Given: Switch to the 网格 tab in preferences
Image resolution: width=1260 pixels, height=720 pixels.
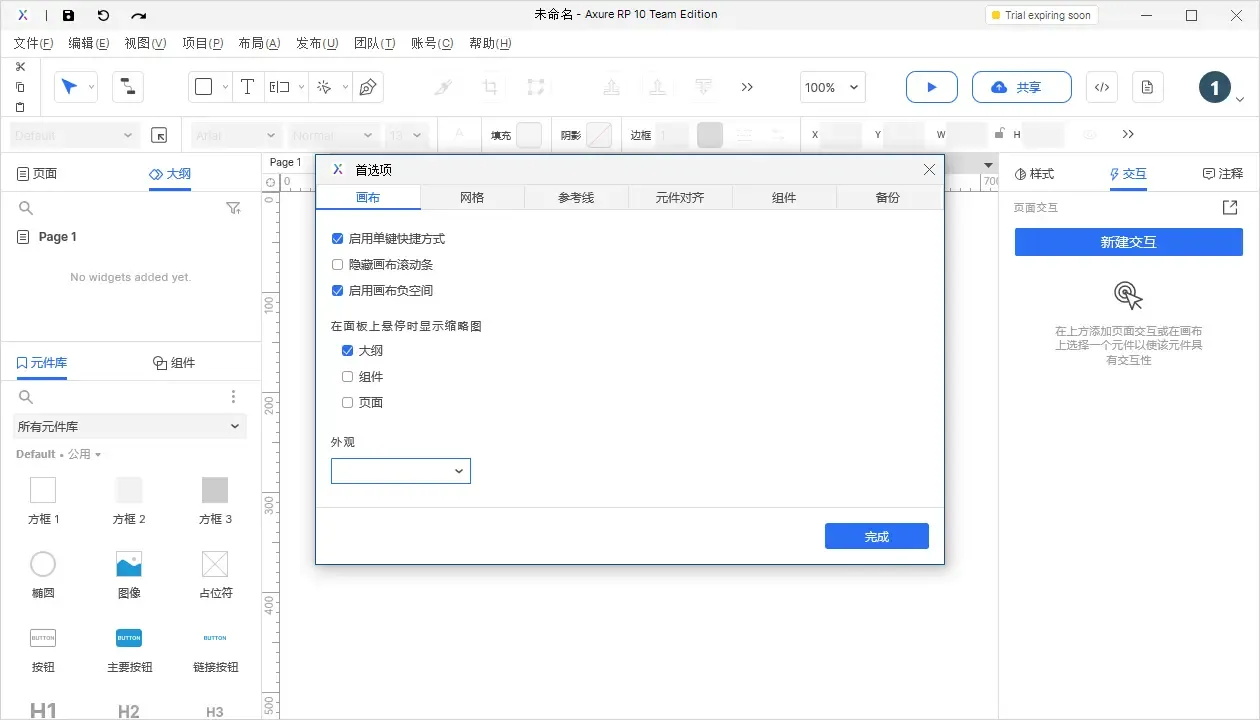Looking at the screenshot, I should pyautogui.click(x=472, y=197).
